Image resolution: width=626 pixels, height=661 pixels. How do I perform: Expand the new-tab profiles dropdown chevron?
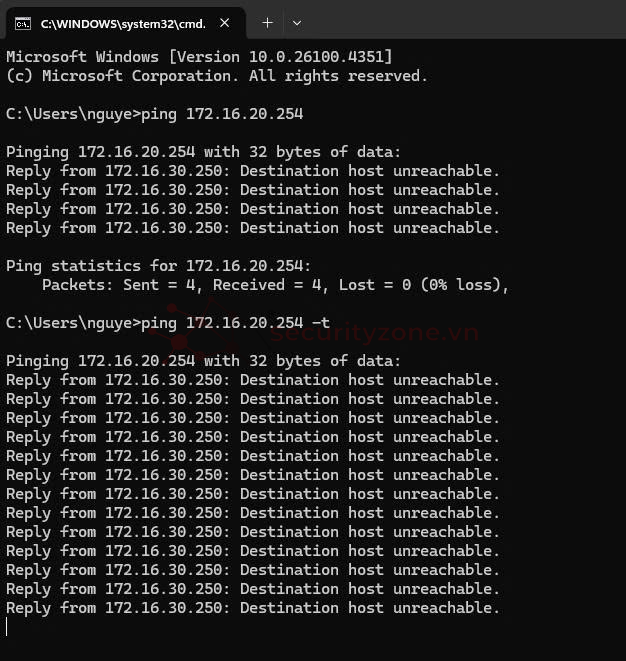pyautogui.click(x=297, y=23)
